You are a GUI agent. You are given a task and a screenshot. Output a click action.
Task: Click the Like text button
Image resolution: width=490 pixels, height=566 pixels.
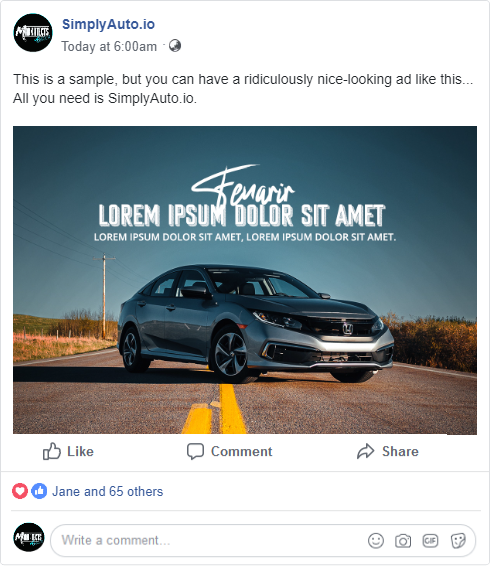pyautogui.click(x=80, y=452)
